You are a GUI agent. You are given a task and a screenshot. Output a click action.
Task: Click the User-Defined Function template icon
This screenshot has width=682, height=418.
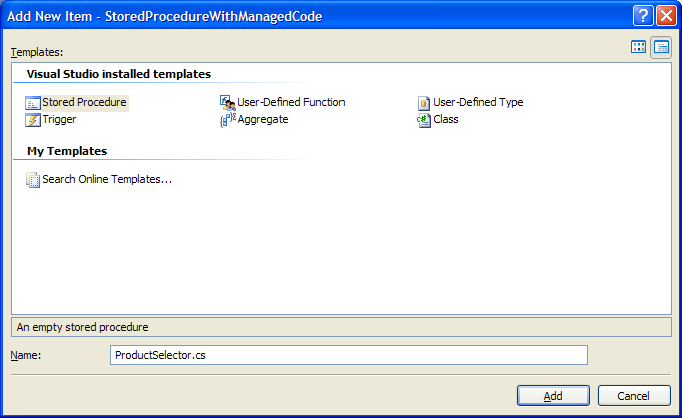(227, 102)
